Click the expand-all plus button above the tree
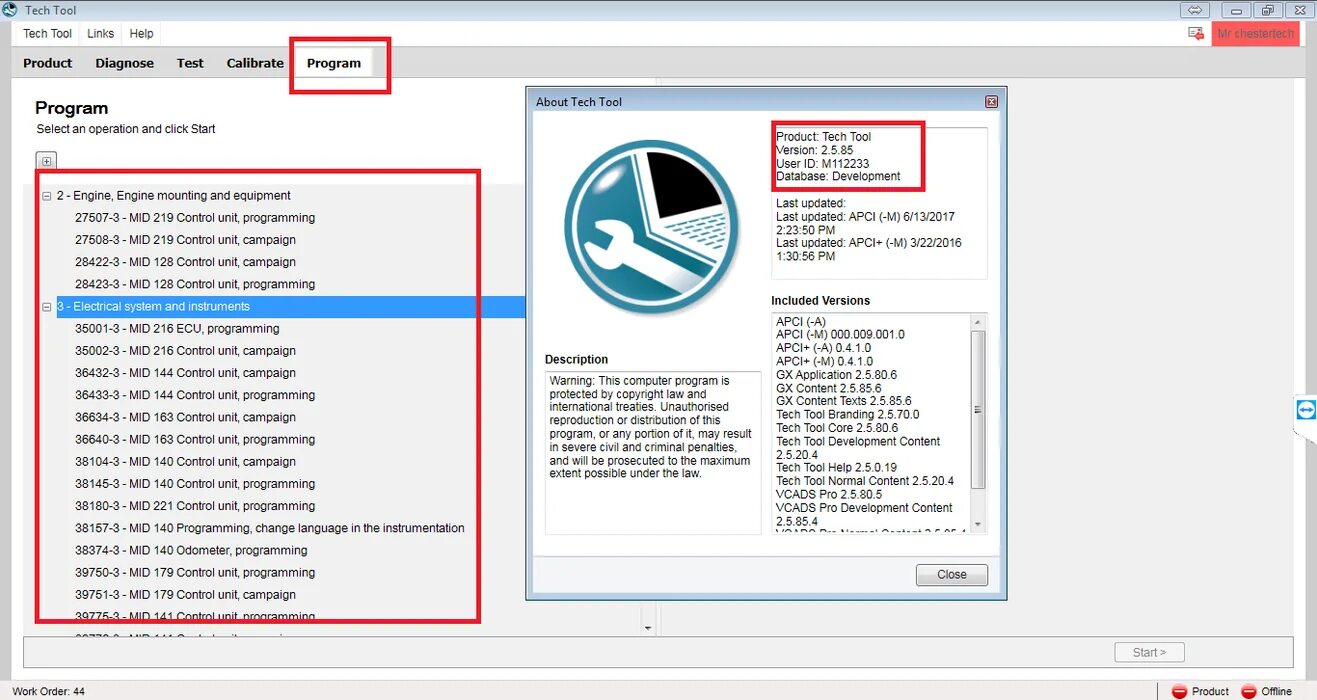 point(46,161)
